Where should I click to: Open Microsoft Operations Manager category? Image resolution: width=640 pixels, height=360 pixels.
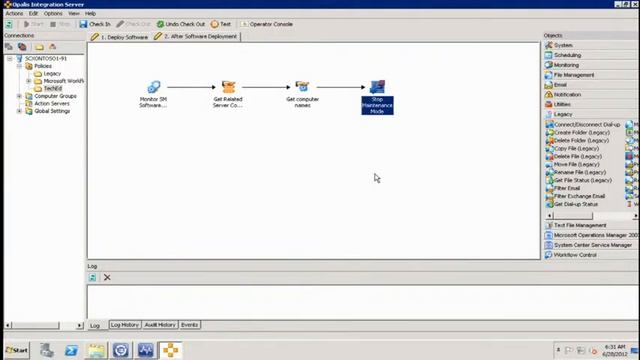click(591, 235)
